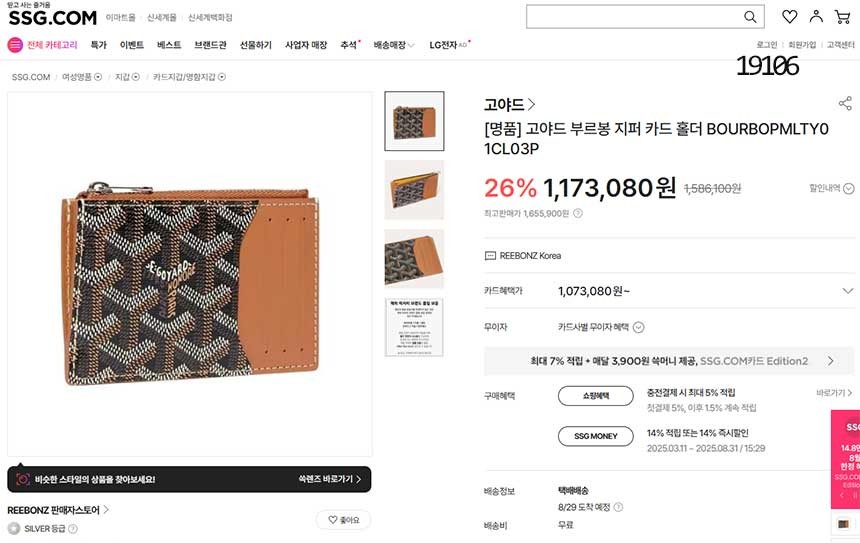The width and height of the screenshot is (860, 543).
Task: Expand the 카드혜택가 price chevron
Action: tap(847, 291)
